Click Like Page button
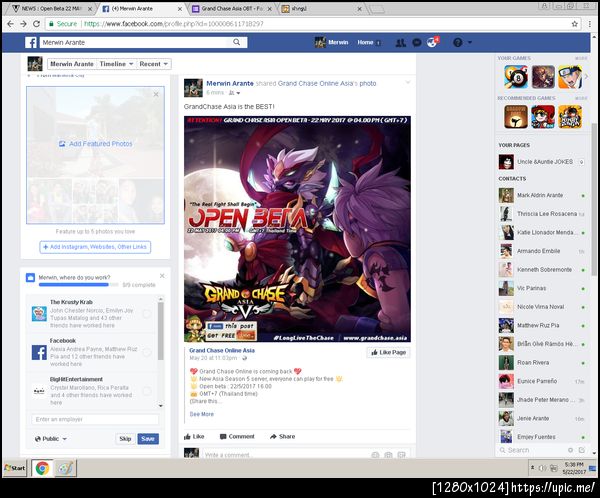 [388, 352]
